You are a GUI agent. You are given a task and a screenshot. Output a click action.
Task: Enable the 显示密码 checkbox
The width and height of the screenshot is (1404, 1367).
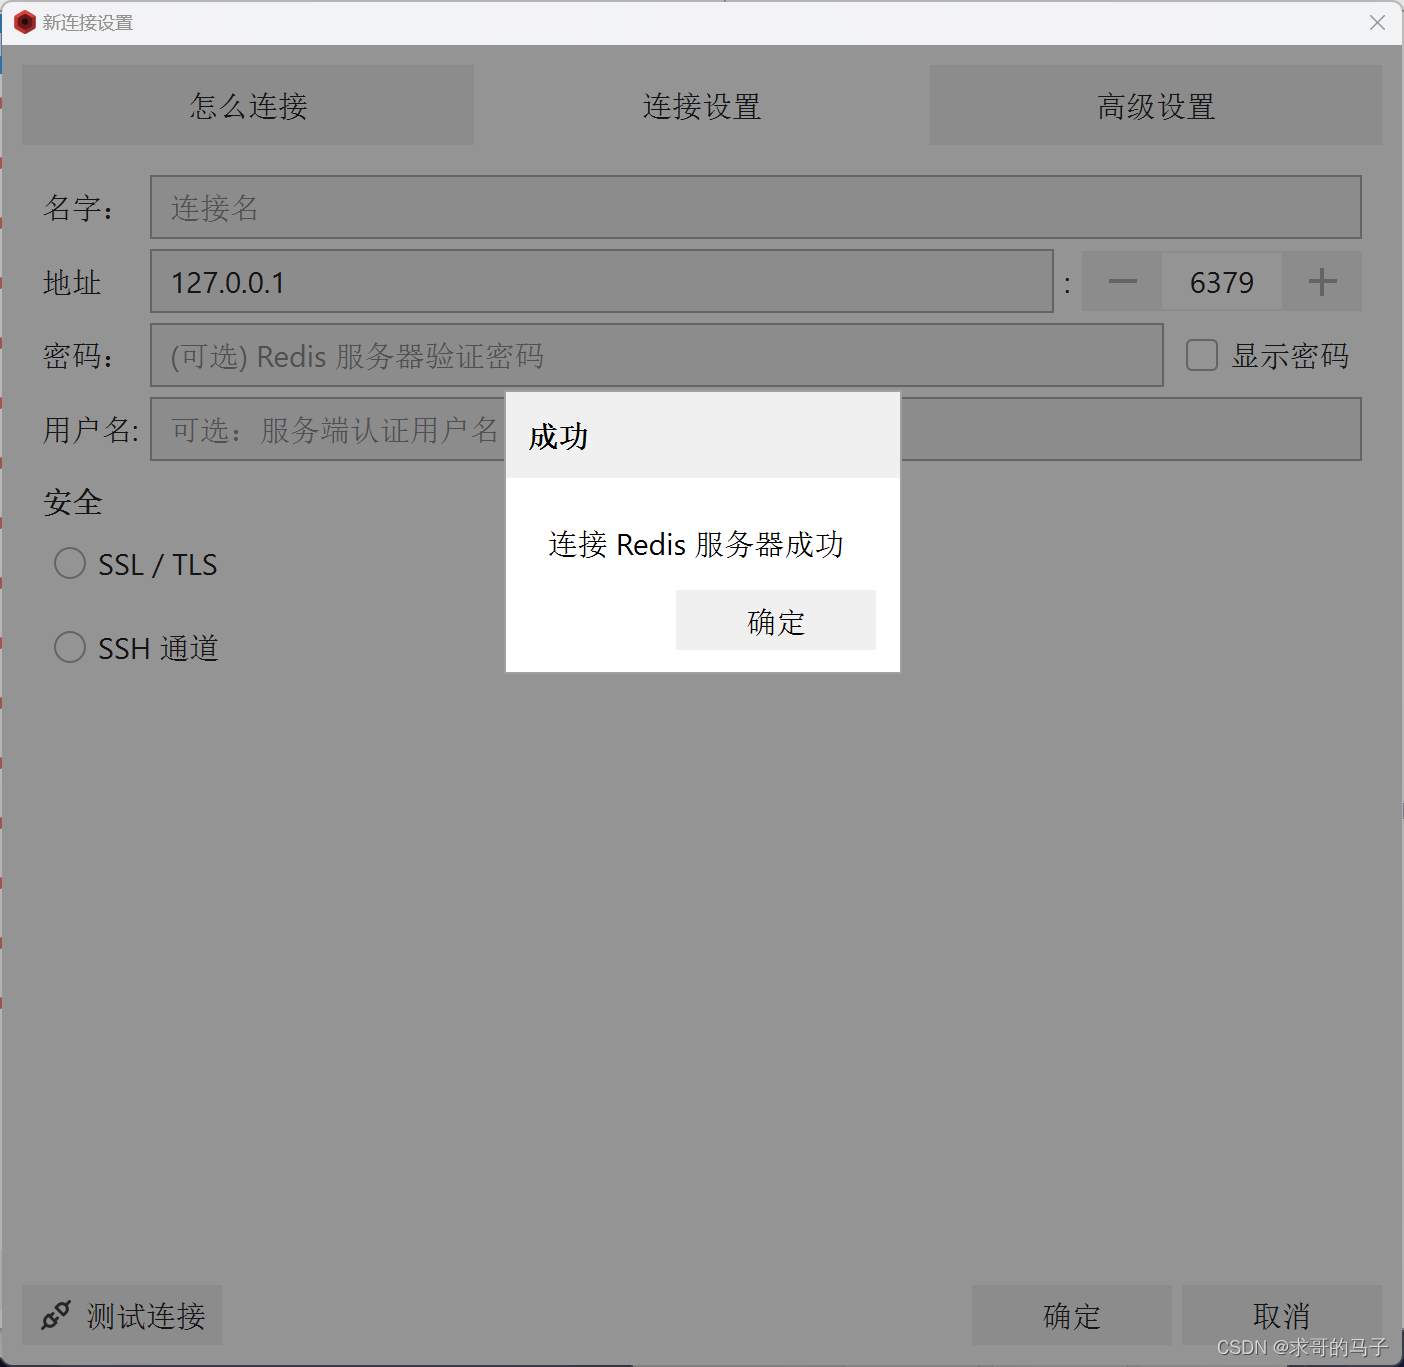pyautogui.click(x=1202, y=355)
